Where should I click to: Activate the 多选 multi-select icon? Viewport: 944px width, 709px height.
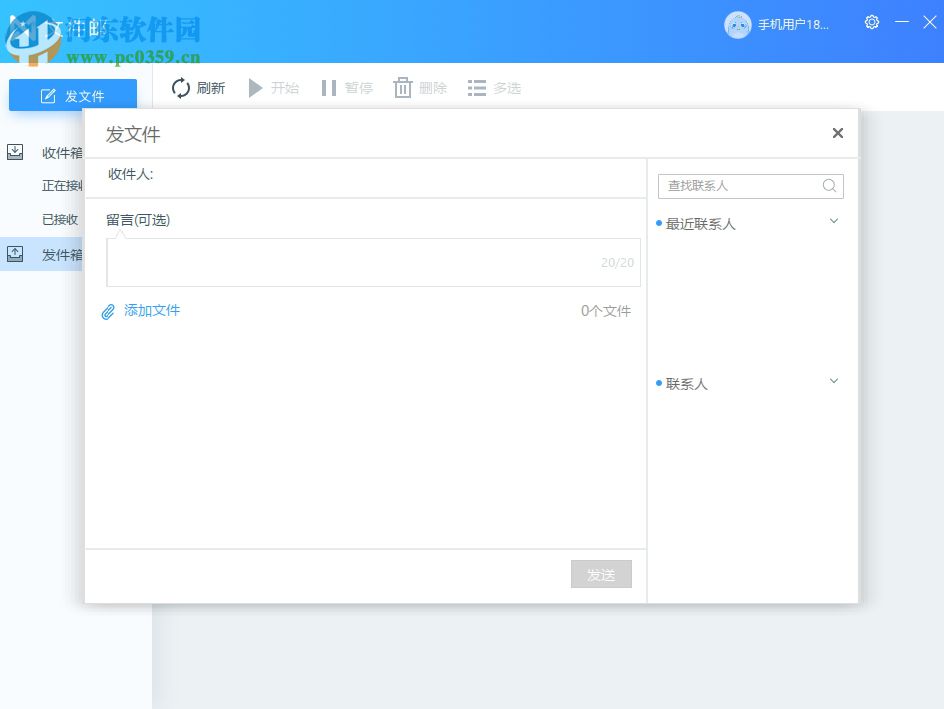point(475,88)
